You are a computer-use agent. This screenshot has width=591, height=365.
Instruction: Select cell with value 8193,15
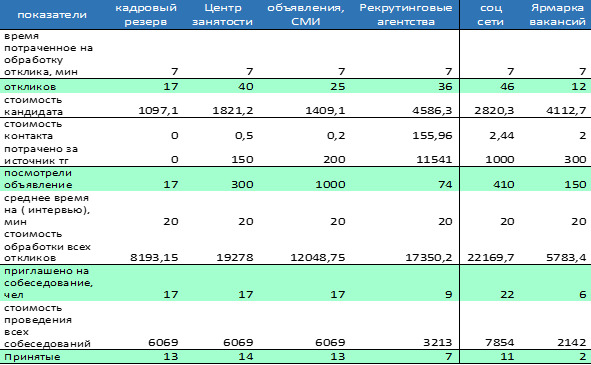tap(154, 258)
